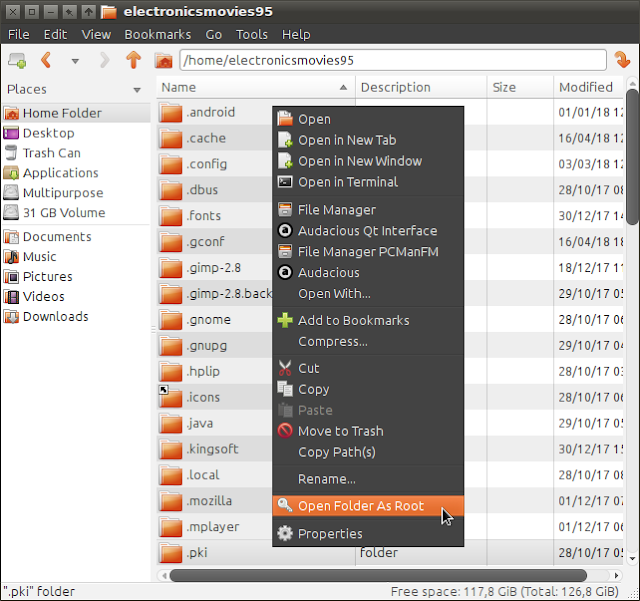Open the File menu

pos(18,35)
